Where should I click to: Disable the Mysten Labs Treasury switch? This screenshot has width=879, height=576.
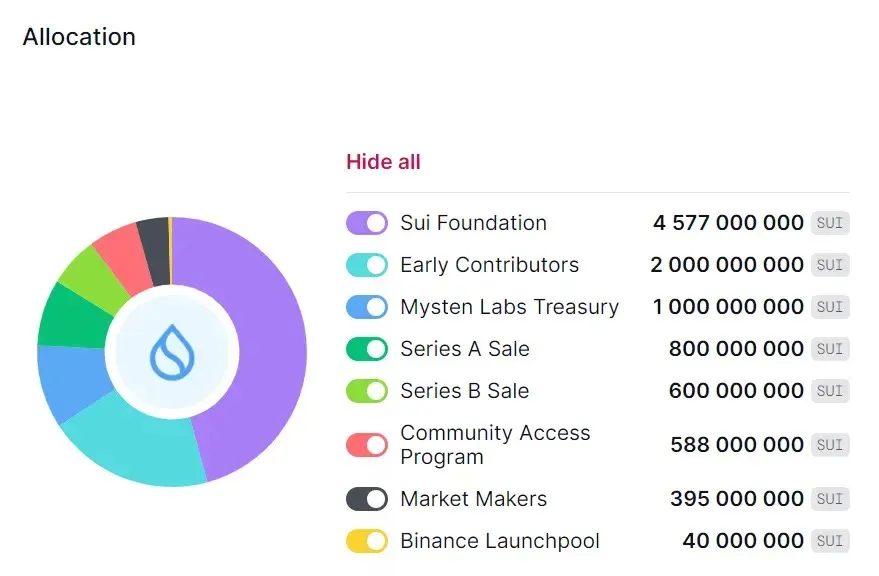click(366, 307)
